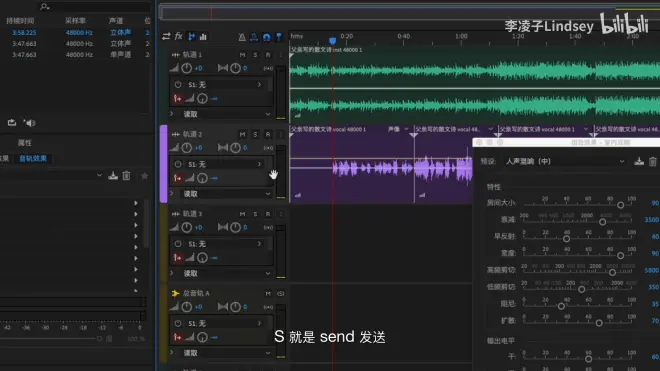
Task: Show the EQ view bars icon
Action: click(203, 37)
